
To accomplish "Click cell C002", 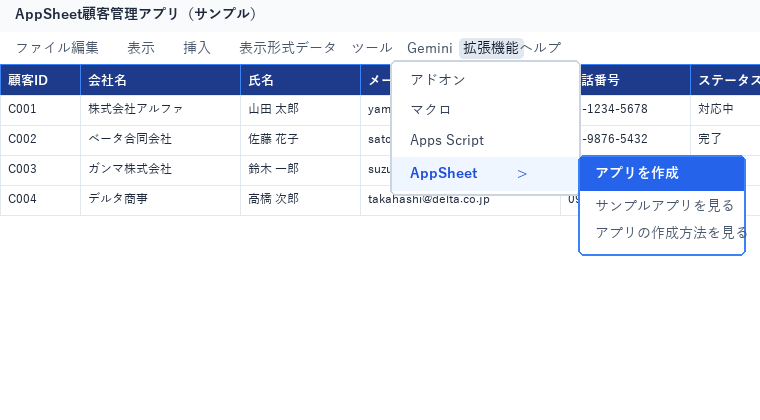I will point(40,140).
